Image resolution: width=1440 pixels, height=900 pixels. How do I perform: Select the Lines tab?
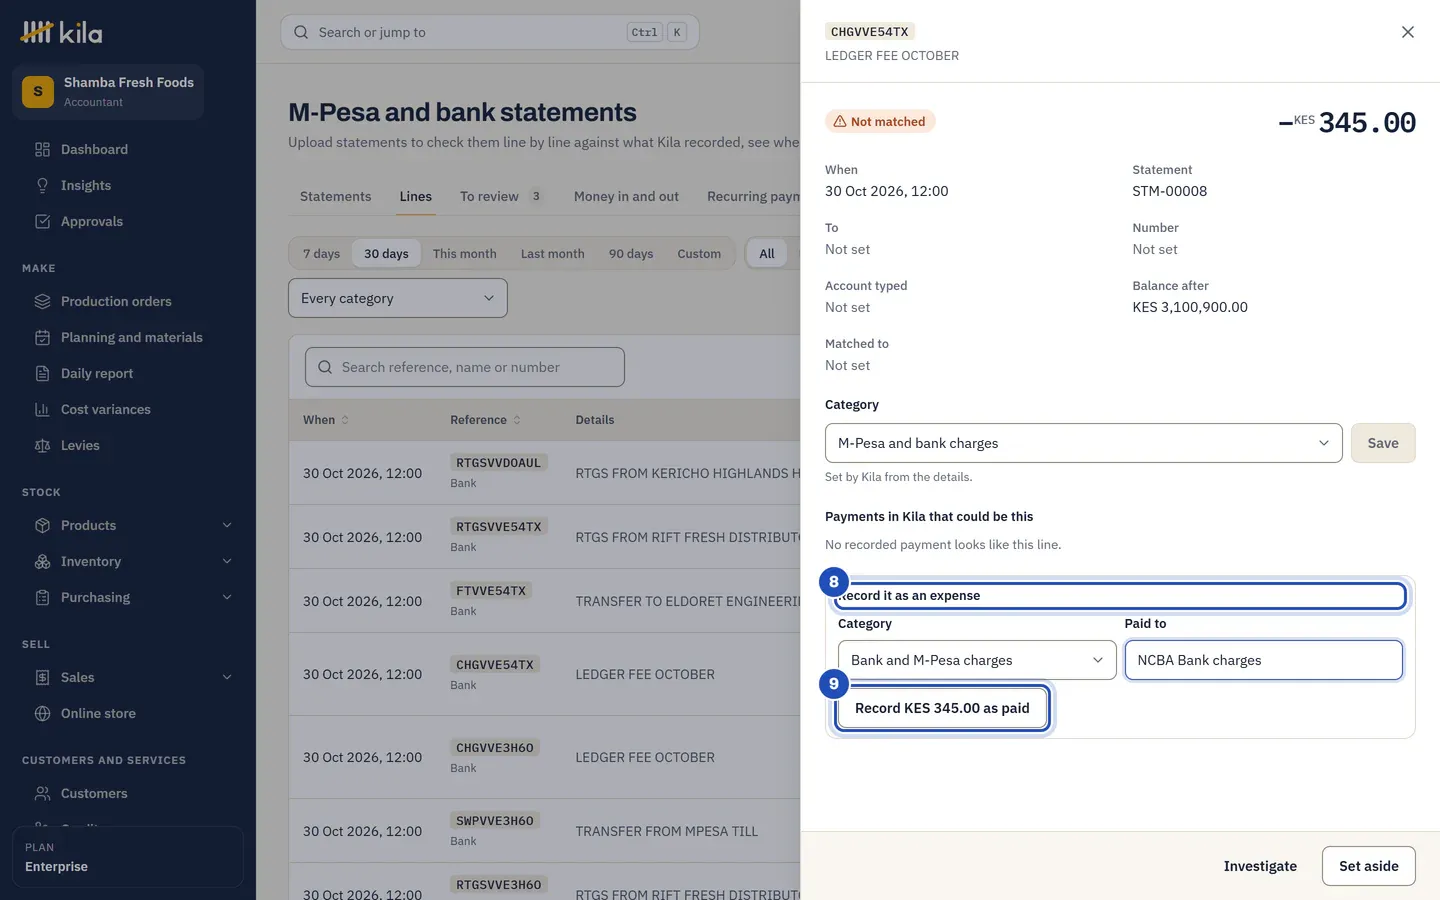[416, 196]
